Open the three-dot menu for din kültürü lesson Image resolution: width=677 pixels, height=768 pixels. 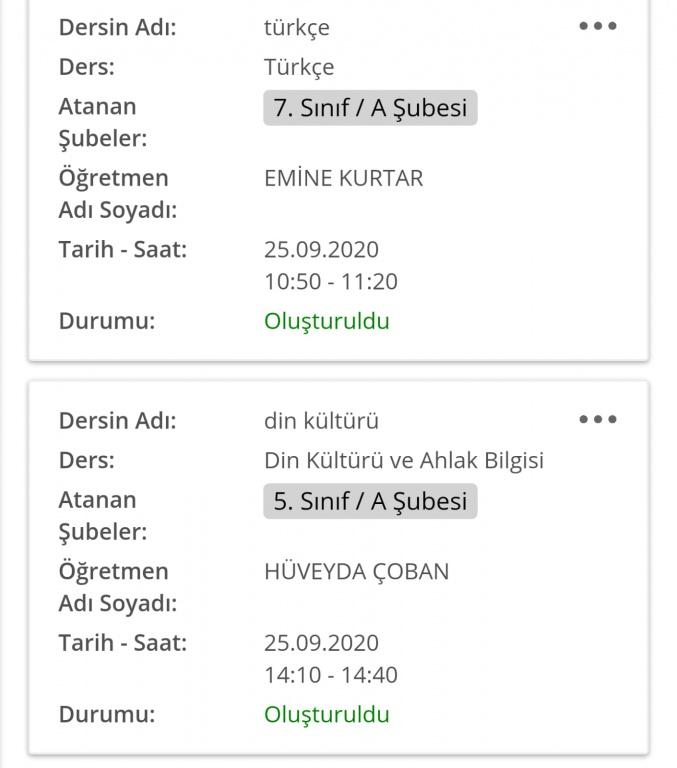tap(598, 420)
